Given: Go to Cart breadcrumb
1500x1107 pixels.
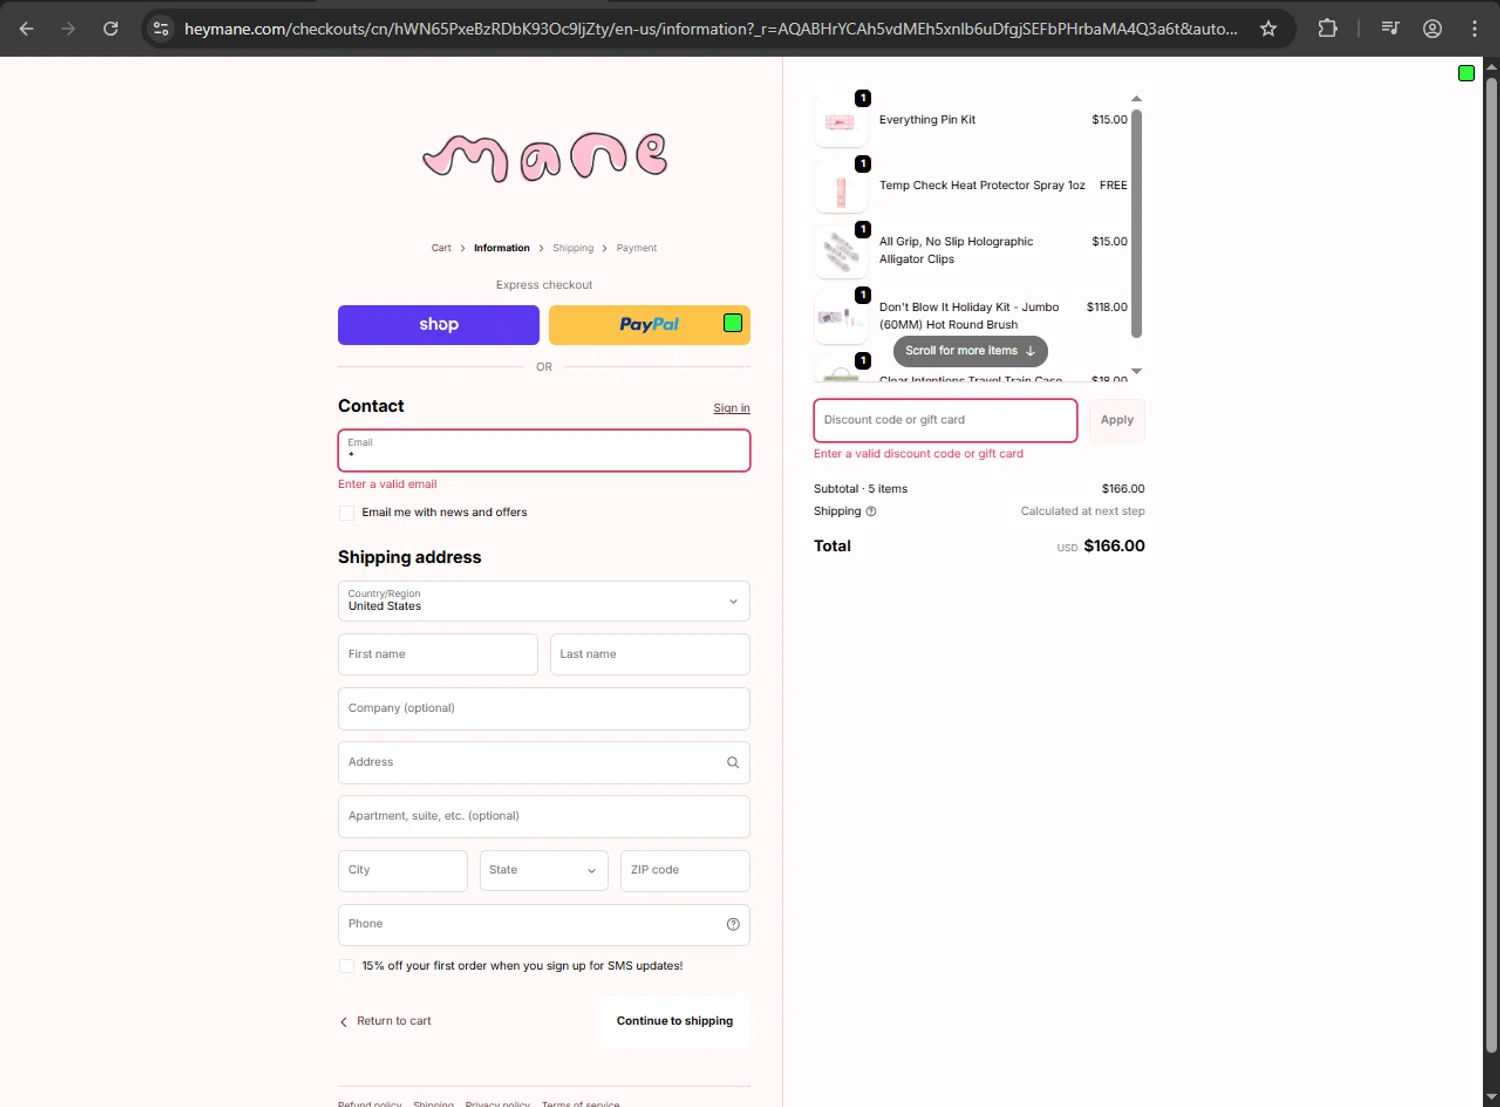Looking at the screenshot, I should (441, 248).
